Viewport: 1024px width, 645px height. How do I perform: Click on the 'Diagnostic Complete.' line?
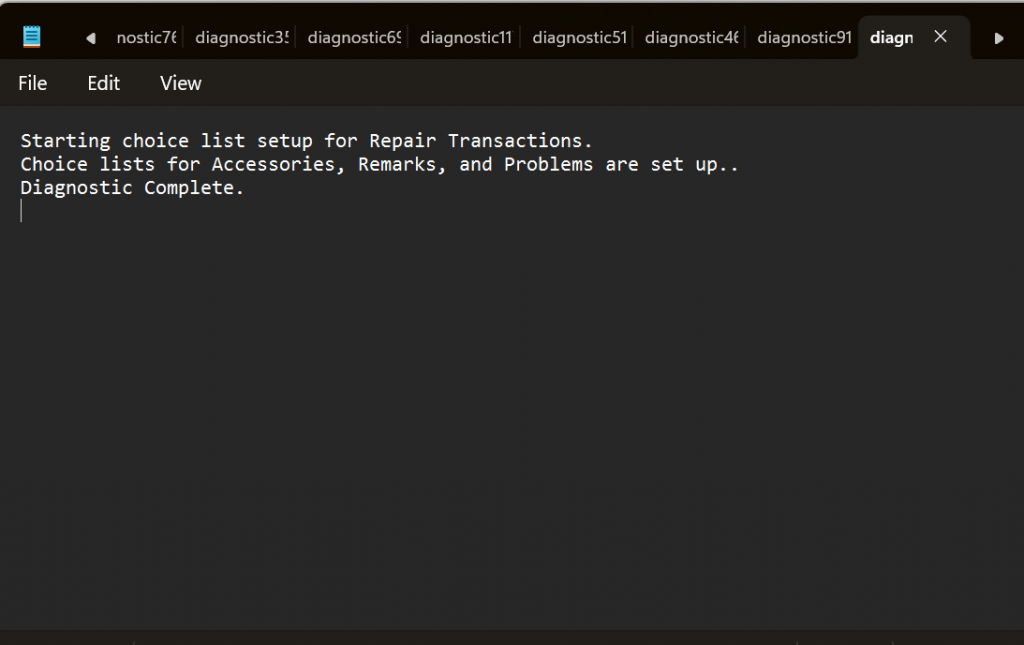tap(132, 187)
